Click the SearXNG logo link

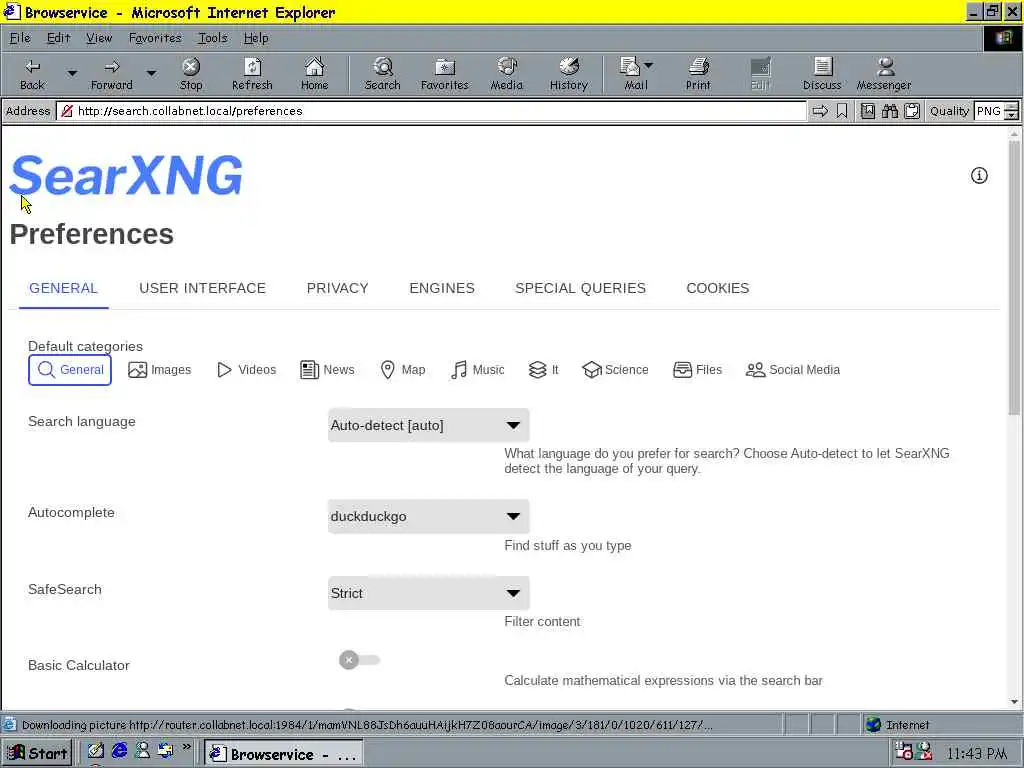(x=126, y=176)
